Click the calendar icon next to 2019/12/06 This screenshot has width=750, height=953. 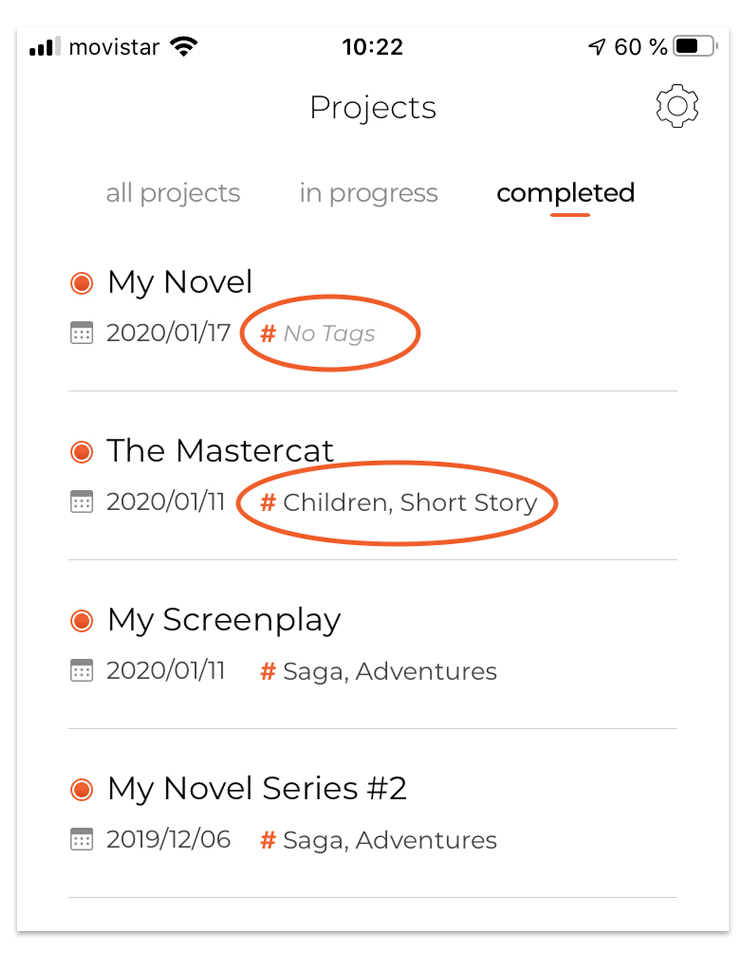pos(81,839)
